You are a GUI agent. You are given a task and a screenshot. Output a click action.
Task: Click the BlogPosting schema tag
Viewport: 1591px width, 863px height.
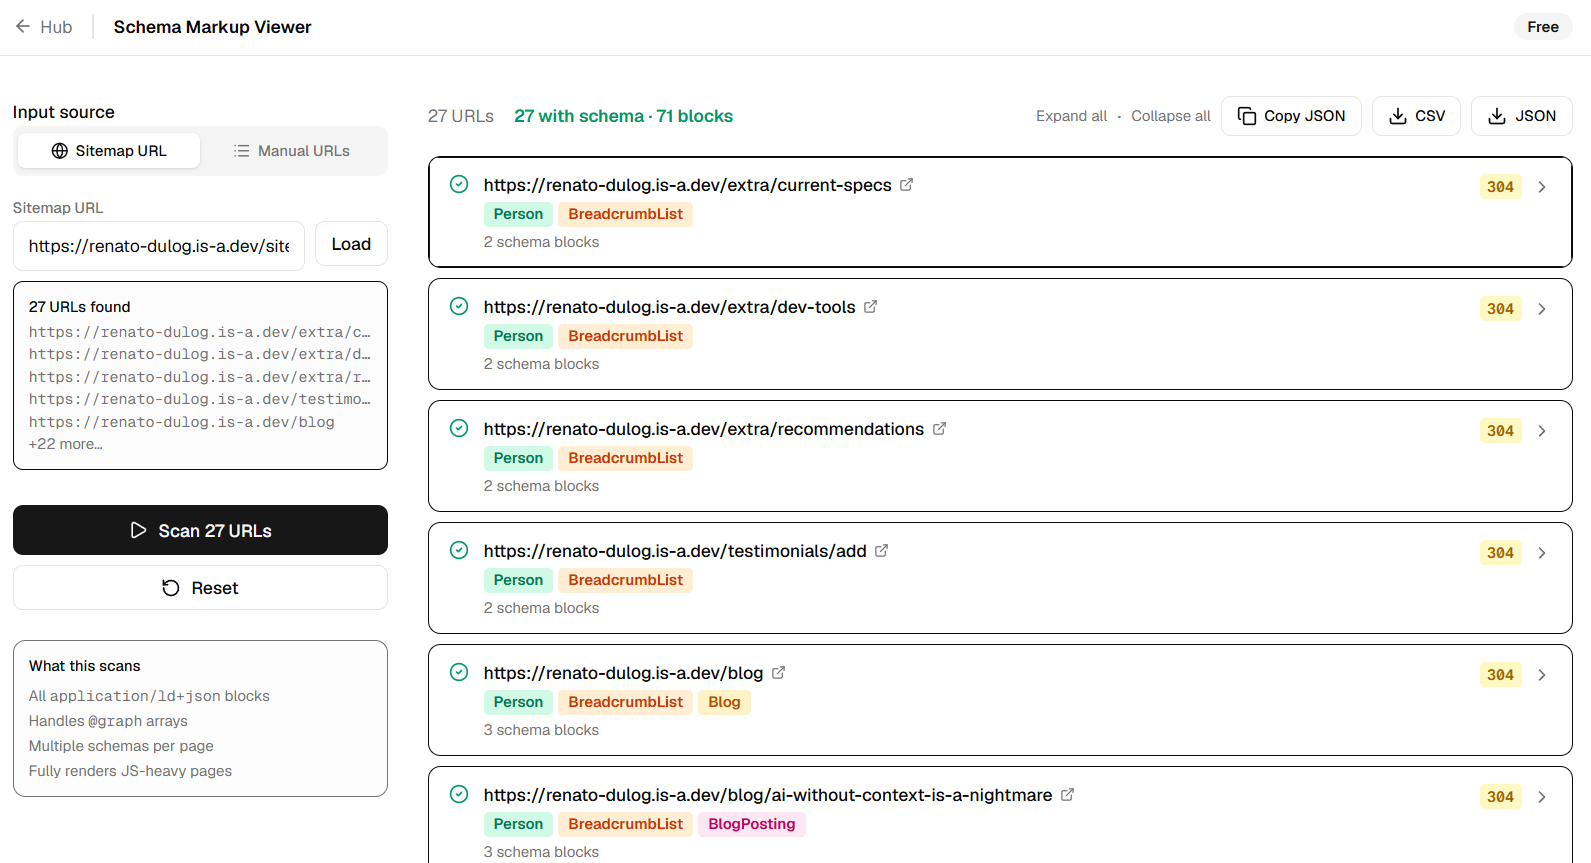[752, 824]
